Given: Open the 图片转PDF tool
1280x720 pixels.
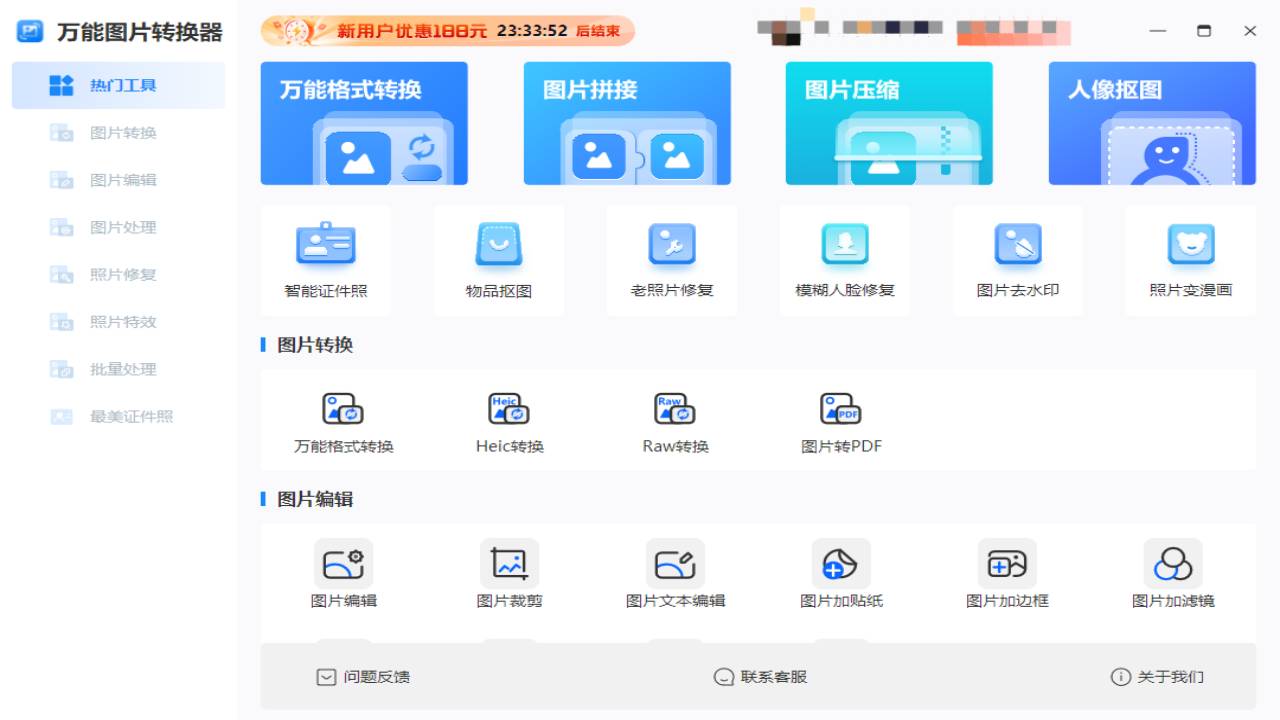Looking at the screenshot, I should point(840,420).
